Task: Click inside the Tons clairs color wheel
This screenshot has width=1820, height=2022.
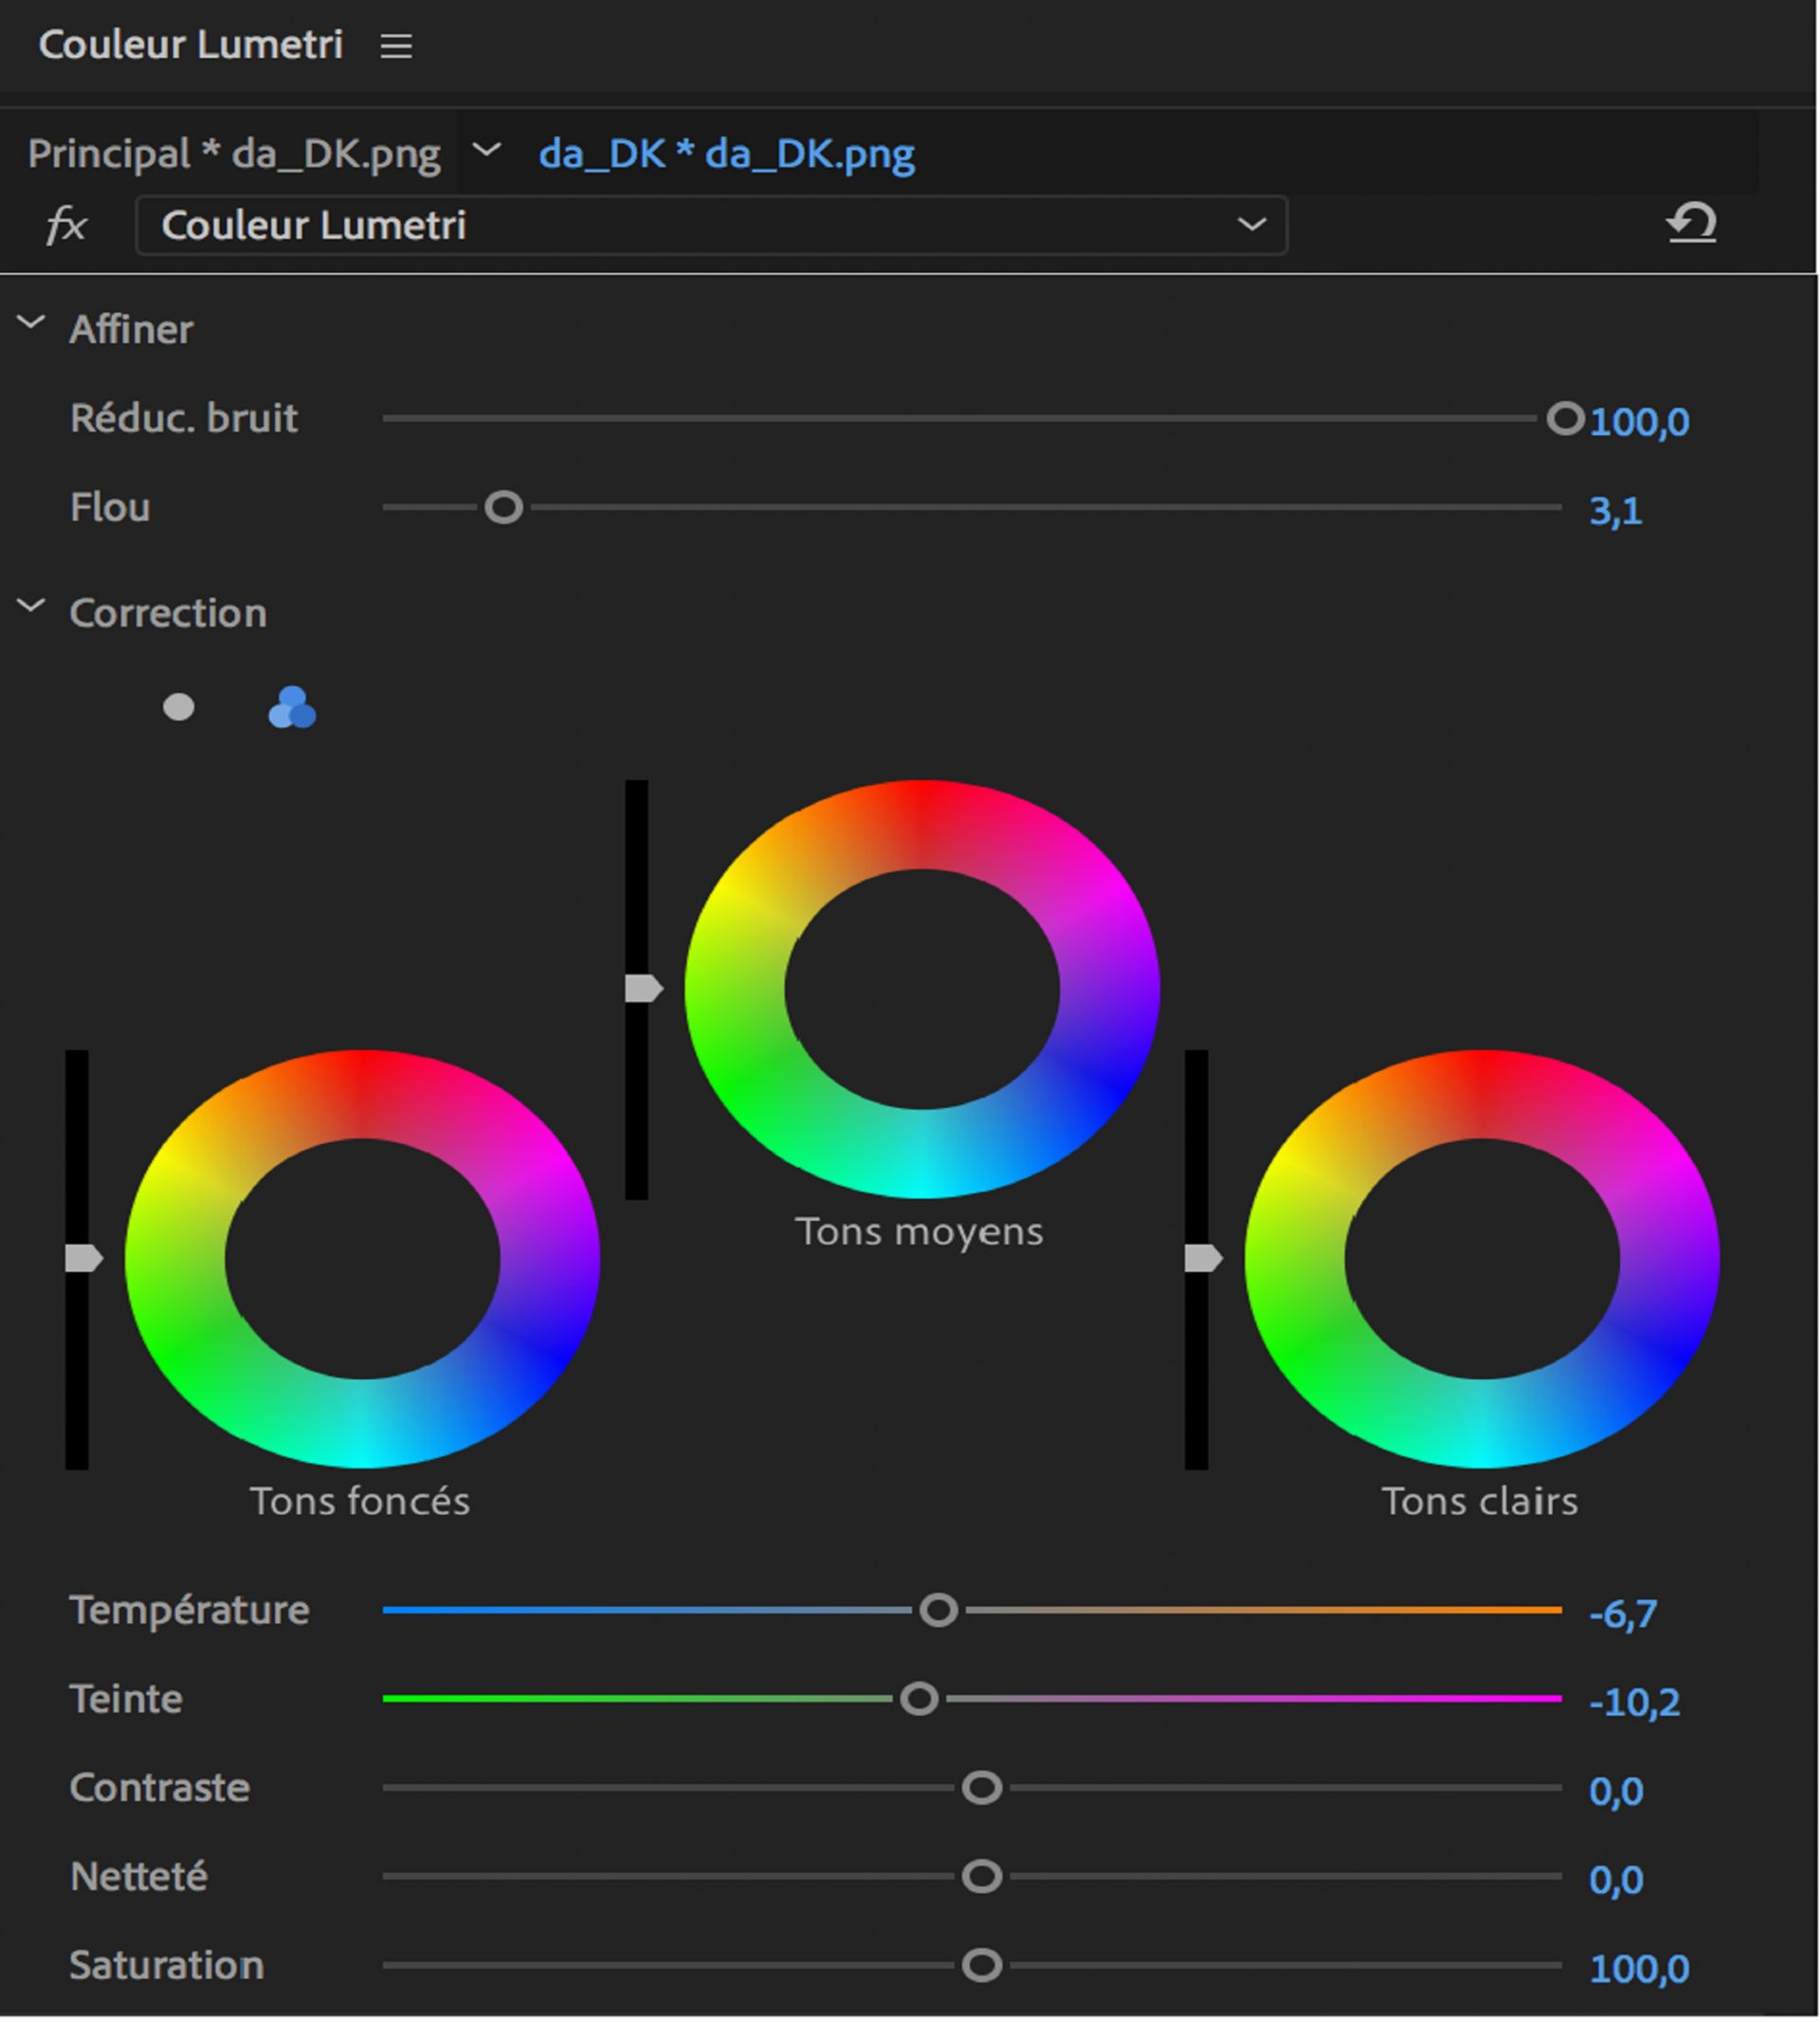Action: 1482,1258
